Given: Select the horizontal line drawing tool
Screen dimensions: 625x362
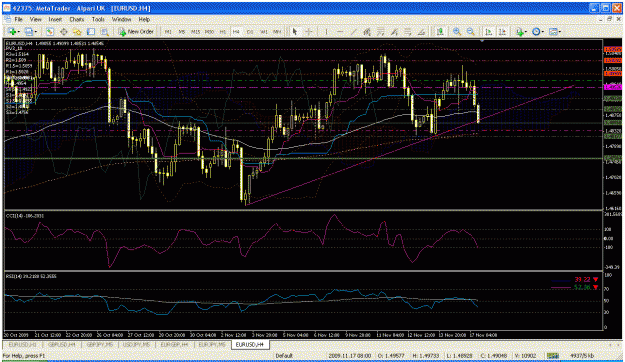Looking at the screenshot, I should pyautogui.click(x=340, y=31).
